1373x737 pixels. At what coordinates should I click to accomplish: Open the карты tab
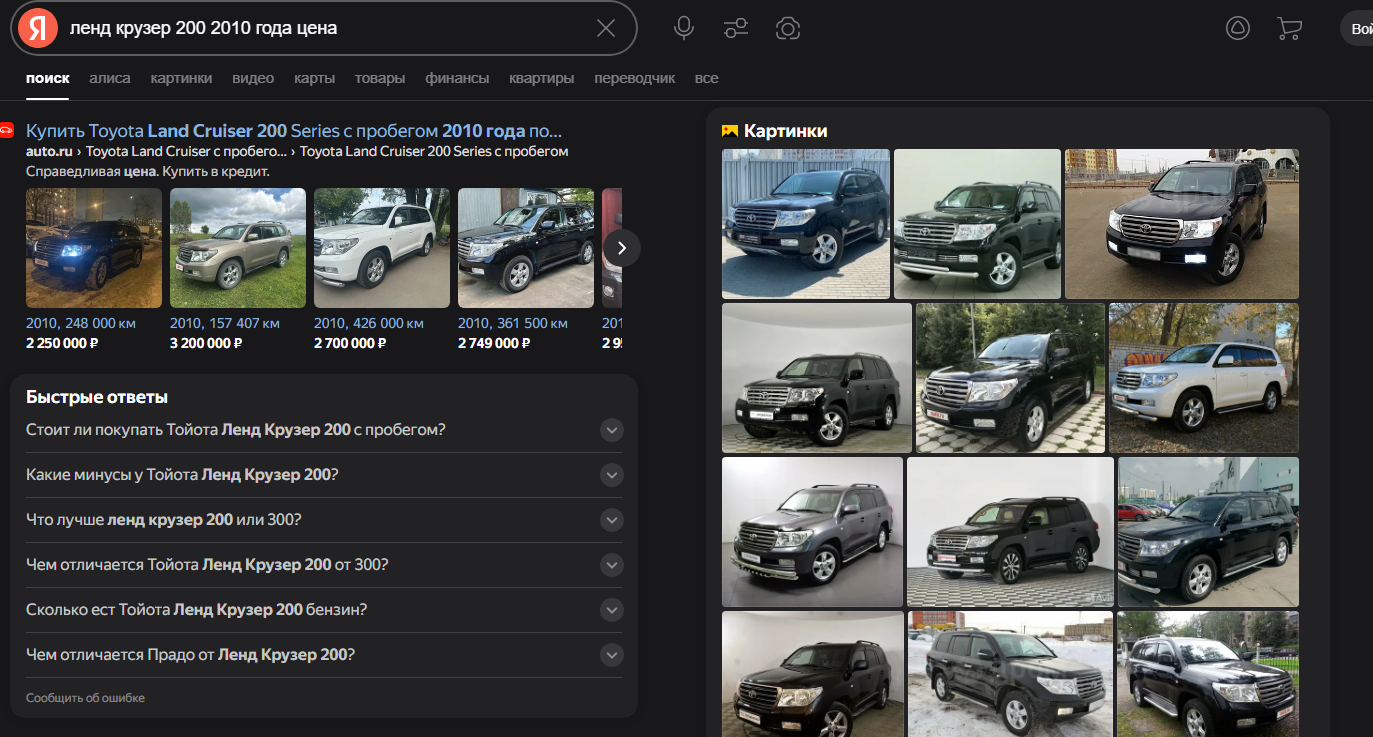(x=314, y=78)
